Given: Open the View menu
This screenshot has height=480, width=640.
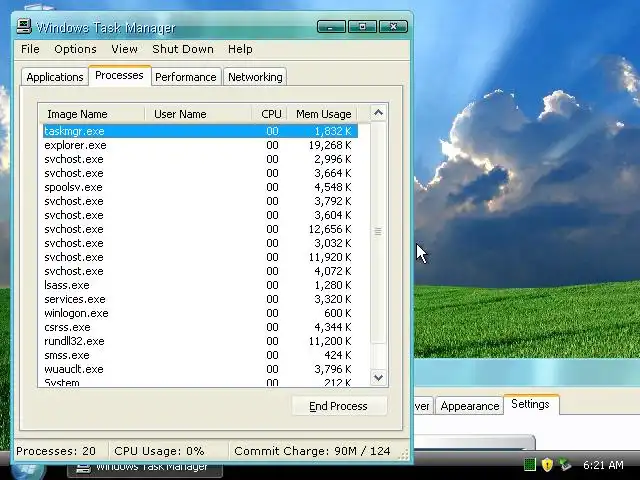Looking at the screenshot, I should pos(124,49).
